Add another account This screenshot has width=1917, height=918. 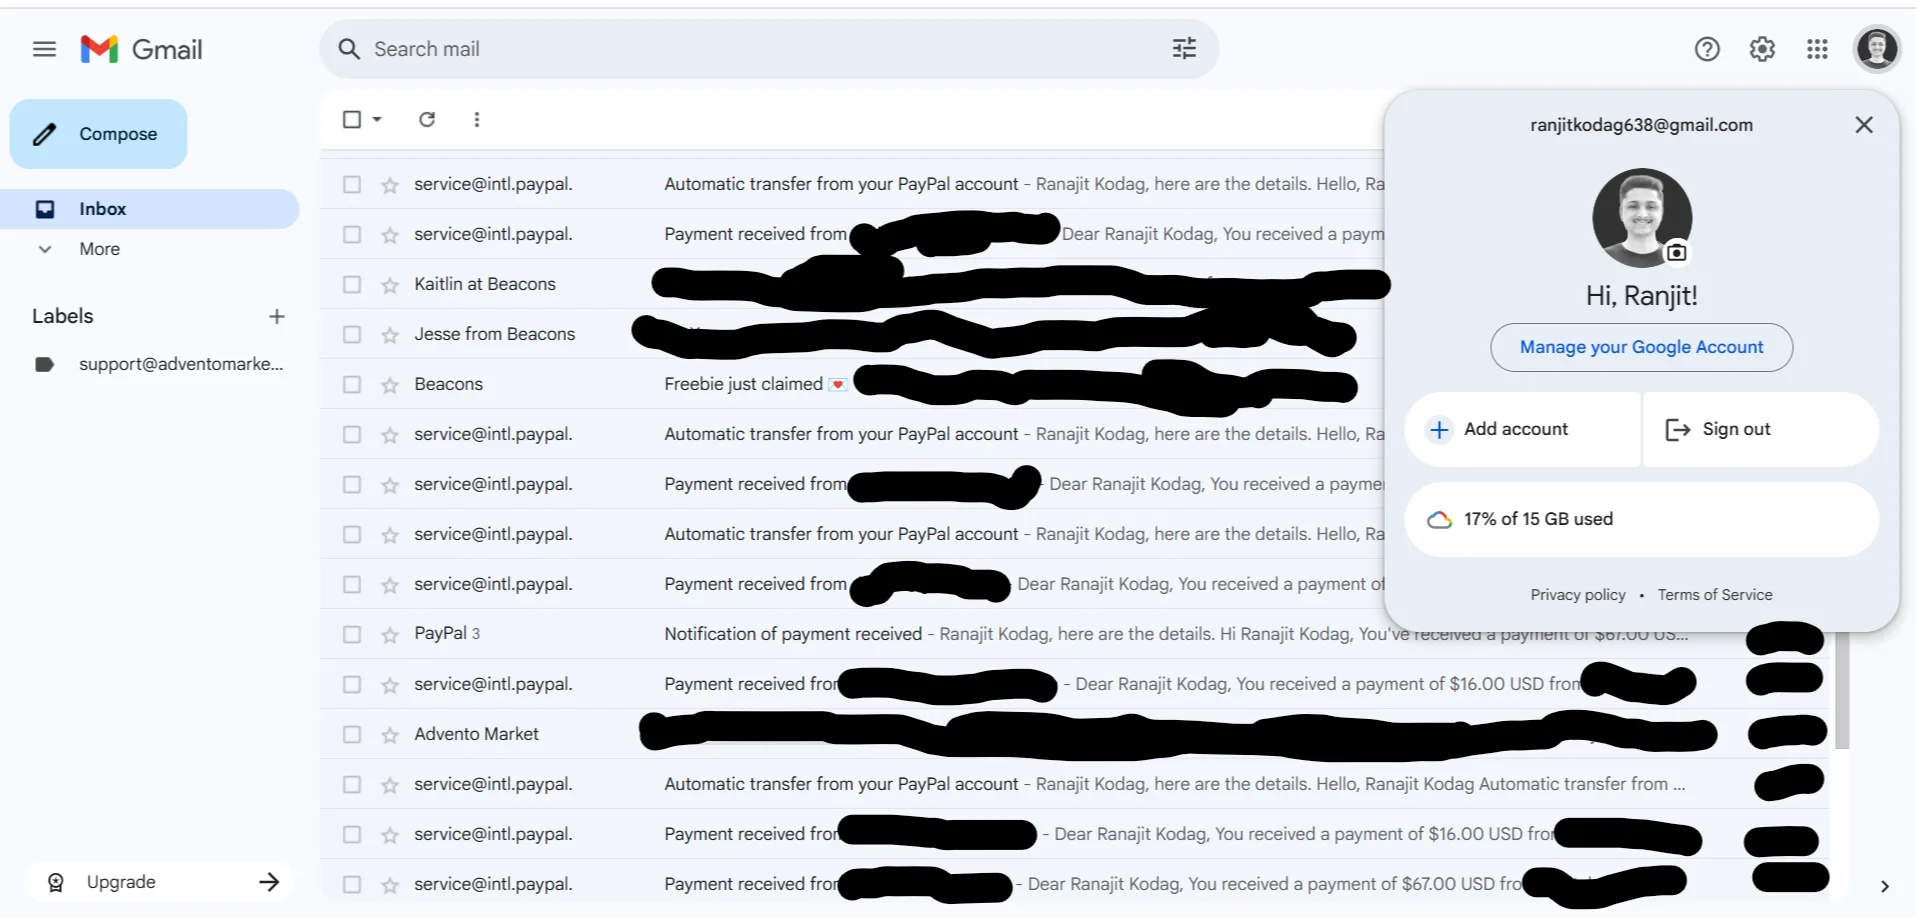[x=1522, y=429]
